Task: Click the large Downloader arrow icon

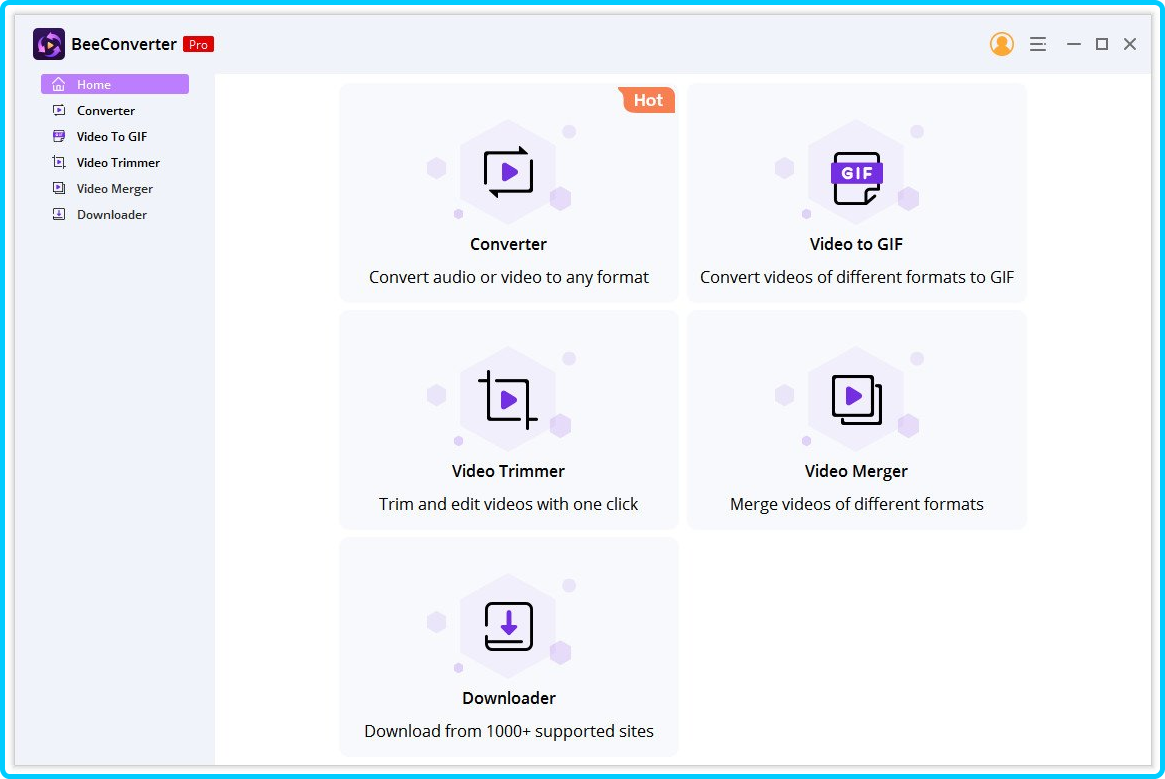Action: pos(509,627)
